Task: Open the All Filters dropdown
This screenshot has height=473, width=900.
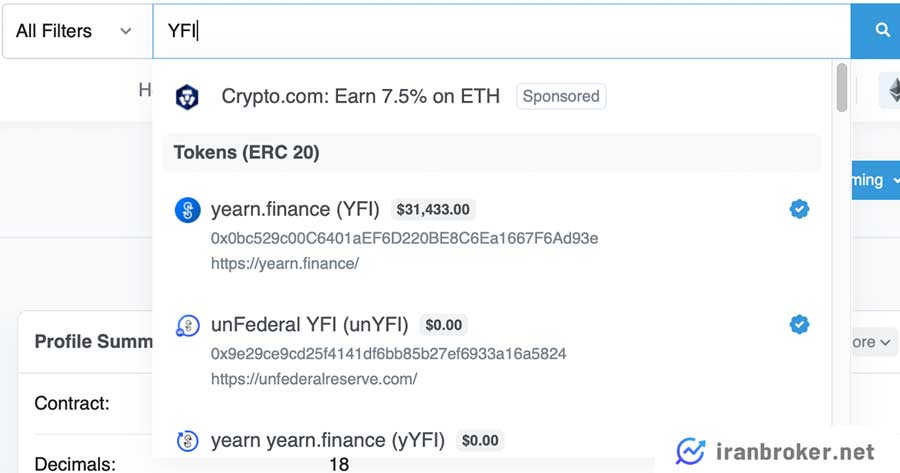Action: coord(77,31)
